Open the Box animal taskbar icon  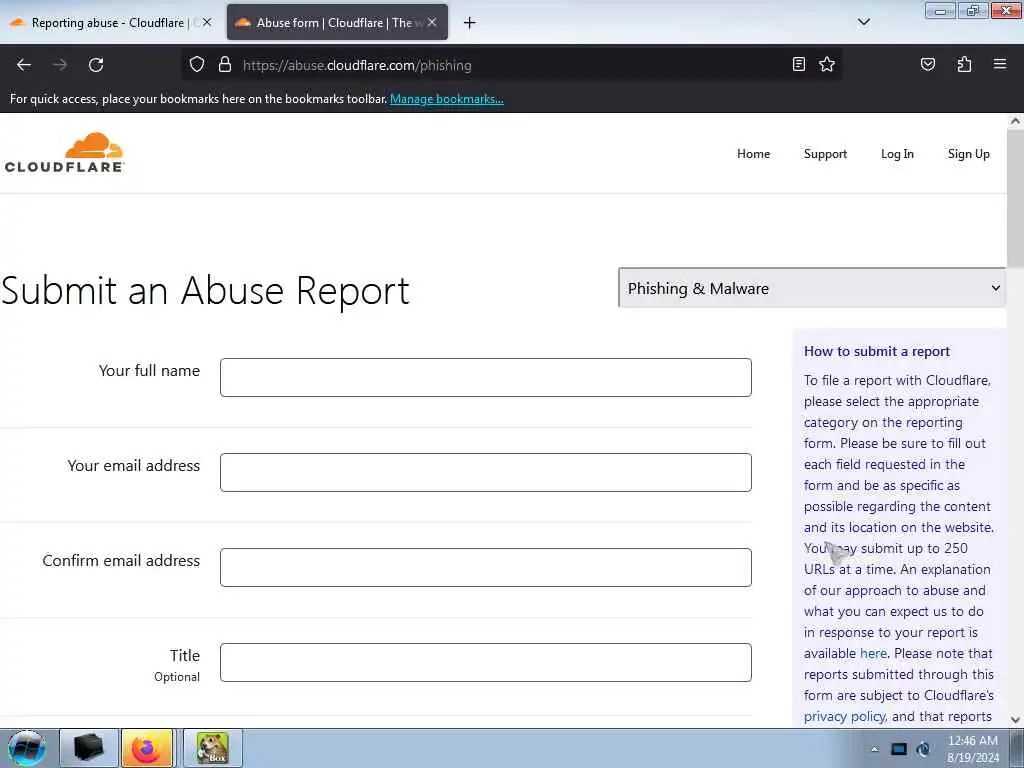213,748
